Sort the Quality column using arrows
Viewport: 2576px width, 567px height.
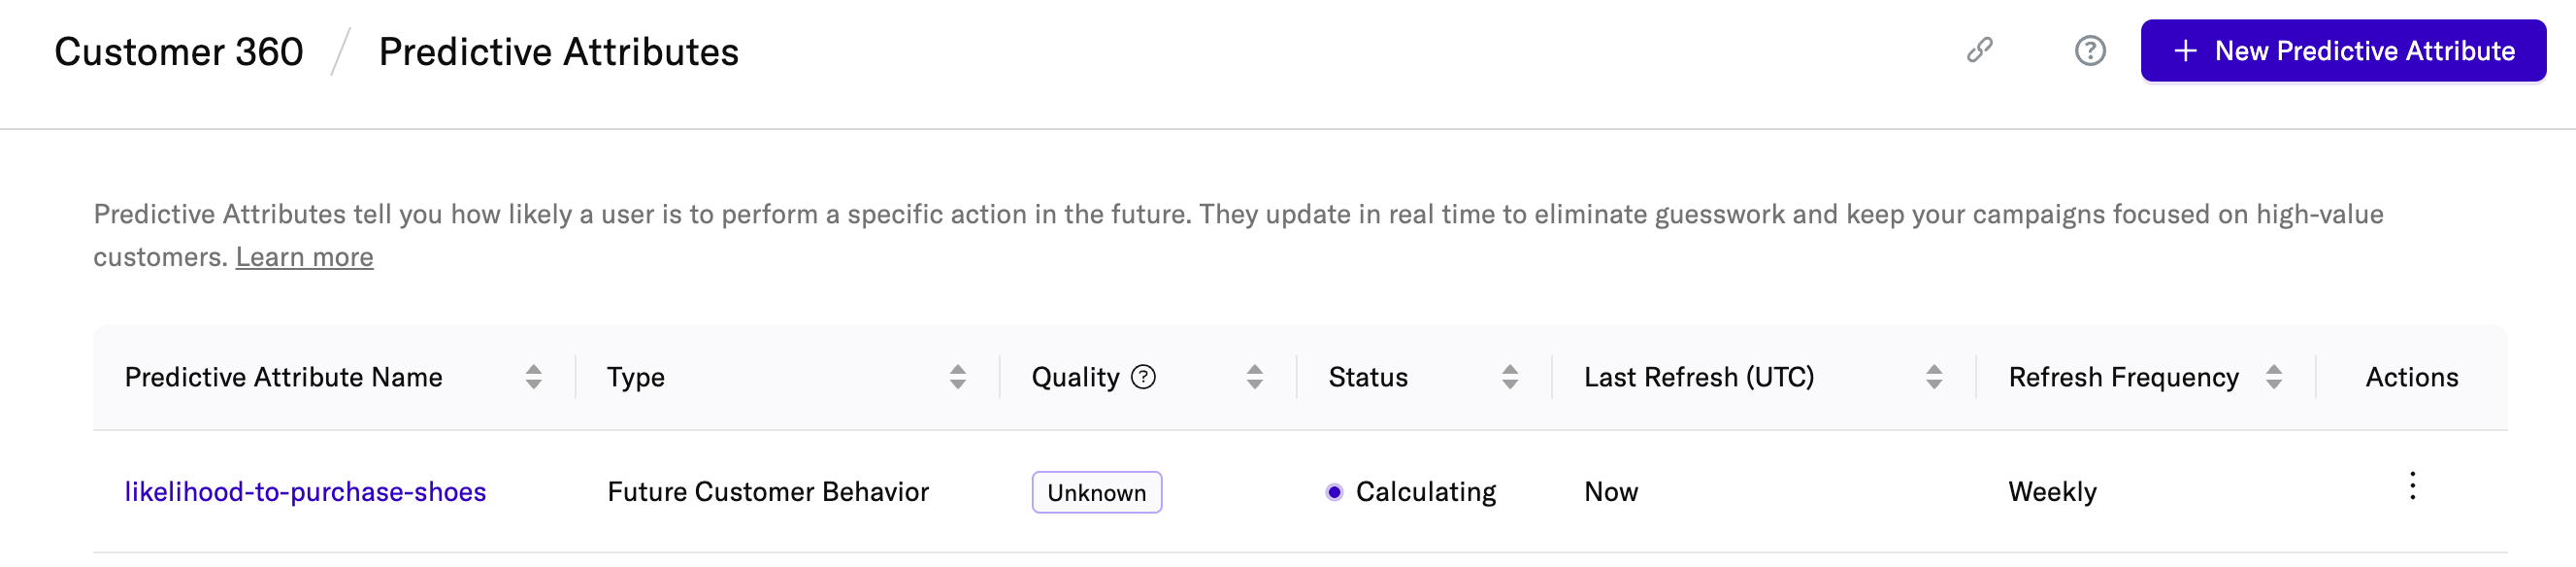(1254, 377)
